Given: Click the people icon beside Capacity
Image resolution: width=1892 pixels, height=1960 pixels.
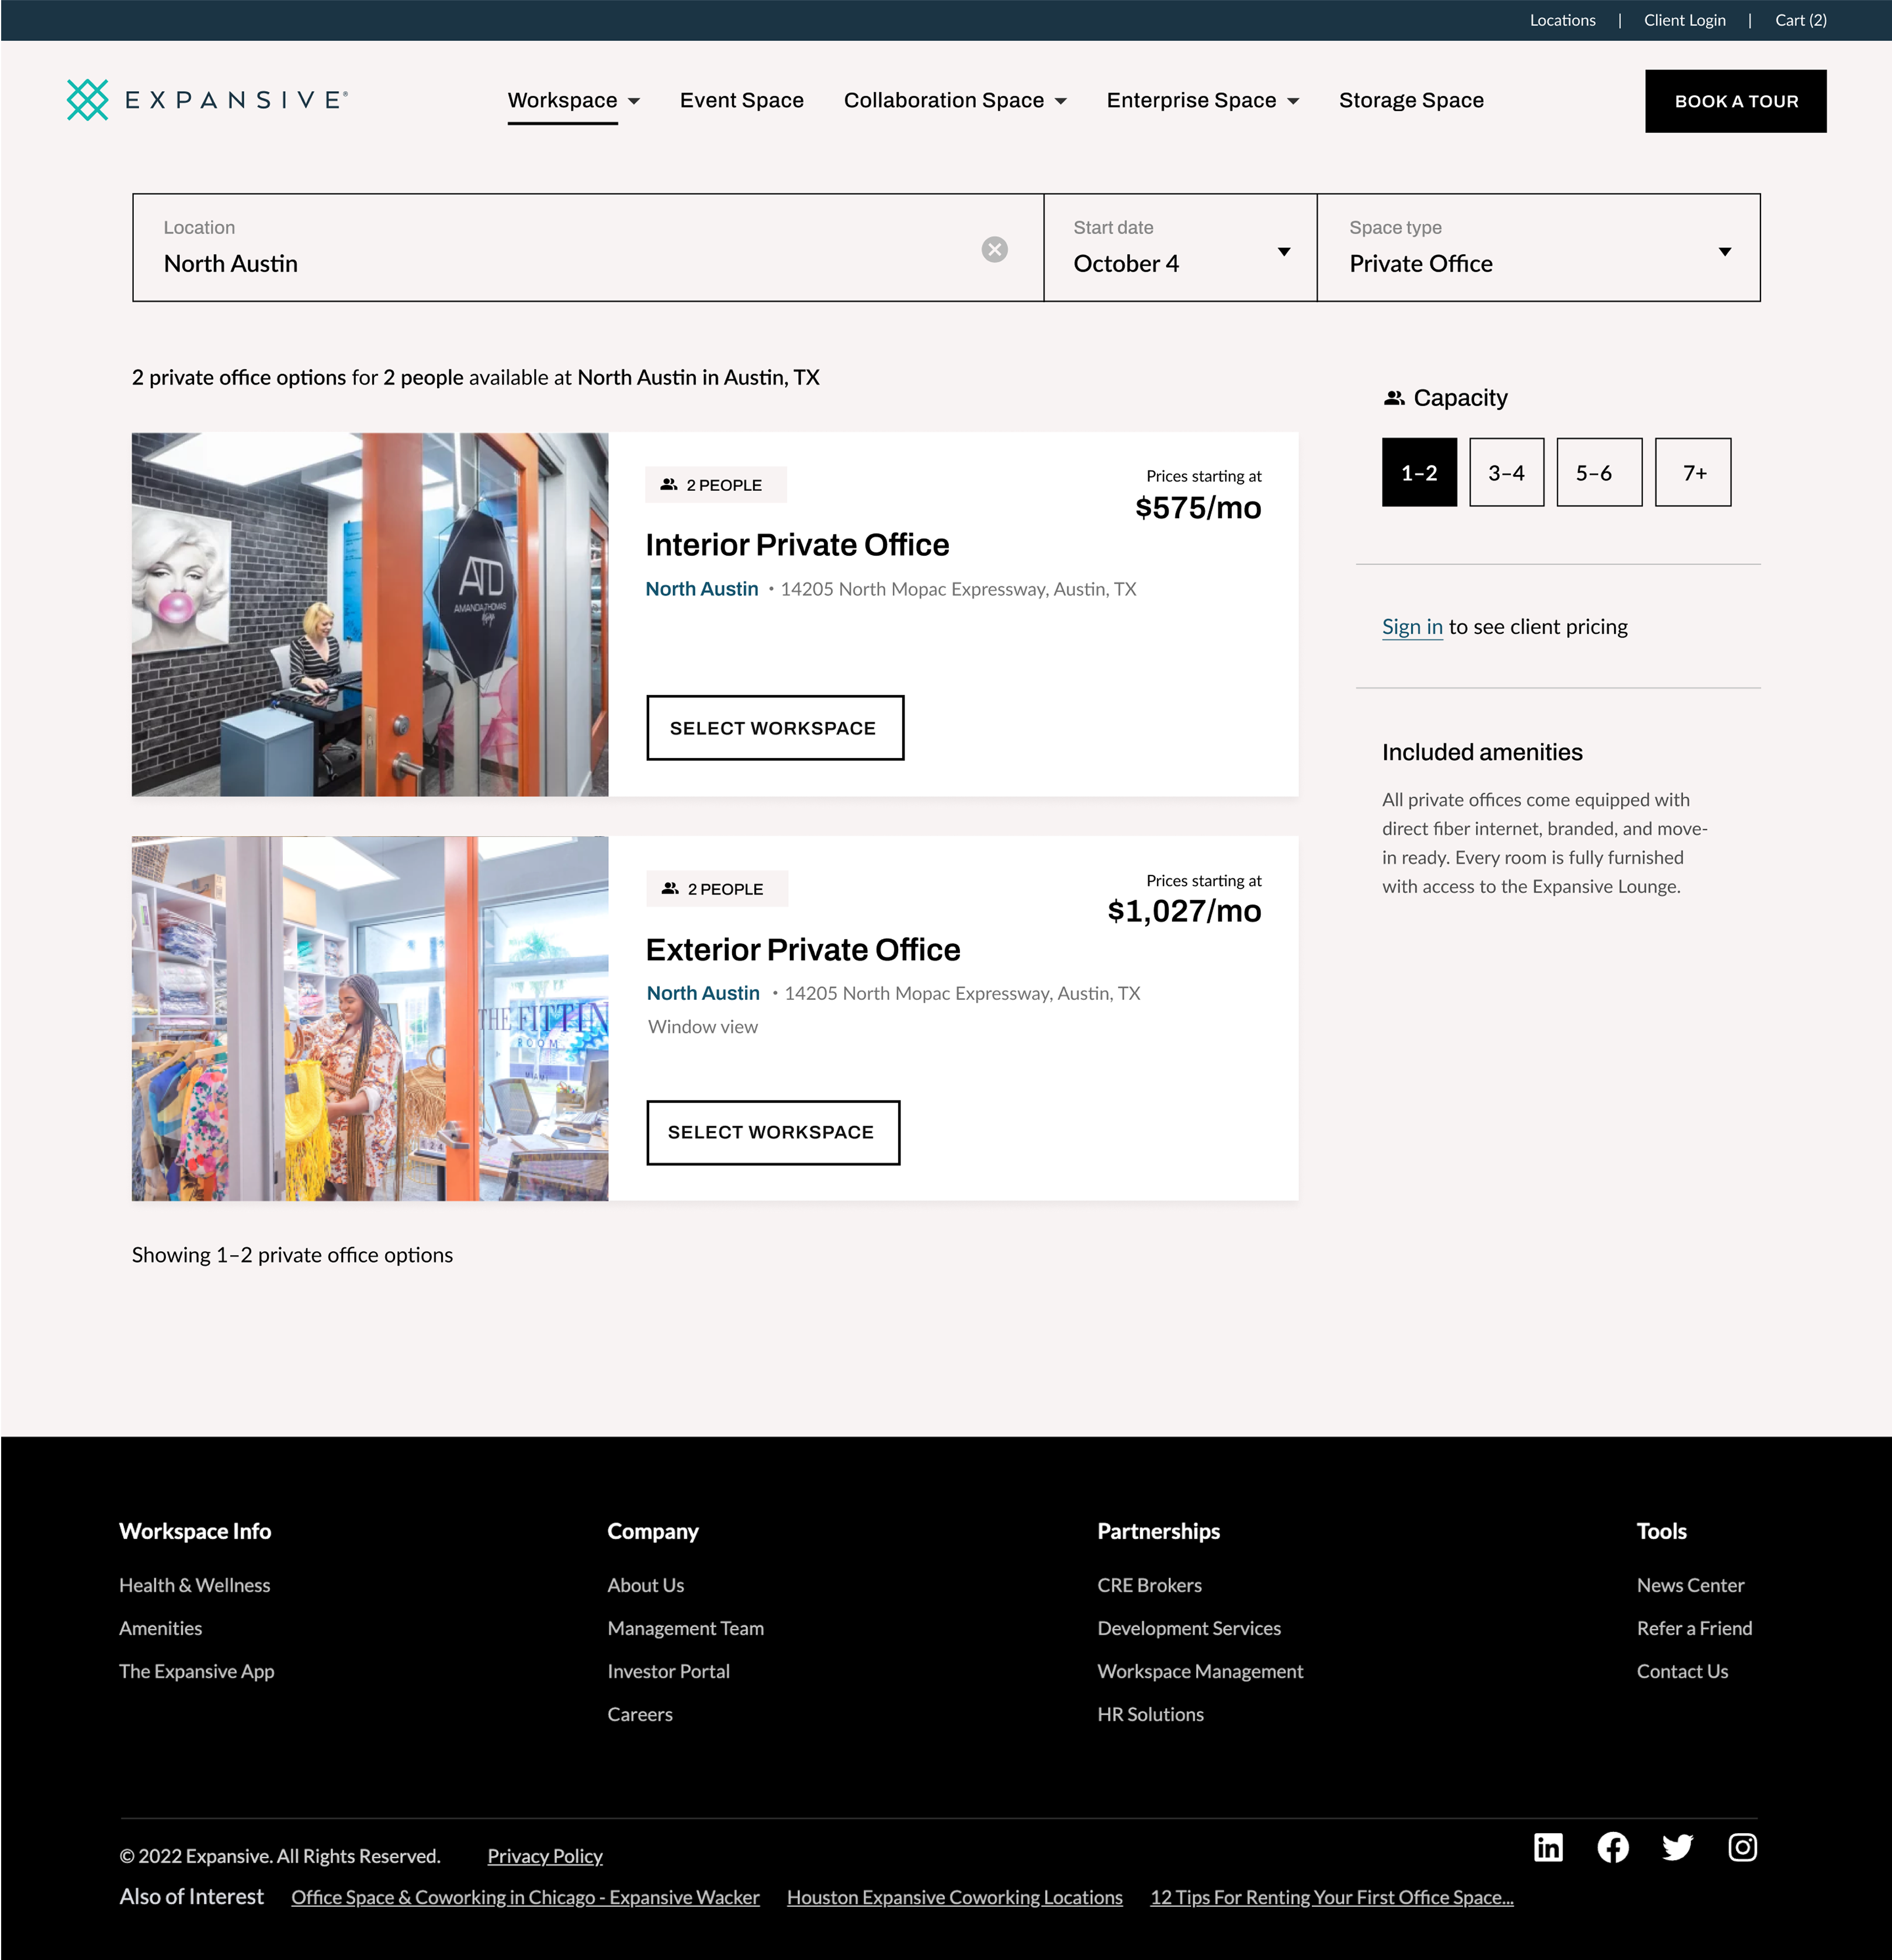Looking at the screenshot, I should pyautogui.click(x=1394, y=398).
